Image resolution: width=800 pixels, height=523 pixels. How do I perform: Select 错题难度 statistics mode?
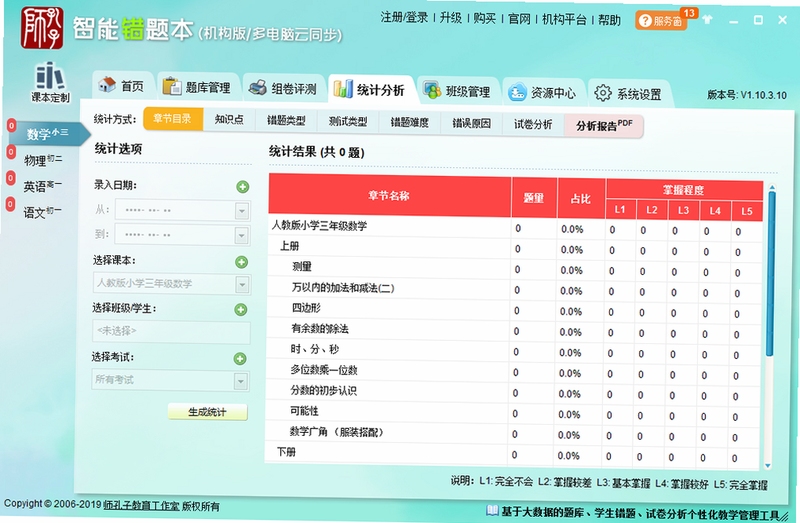click(x=410, y=122)
